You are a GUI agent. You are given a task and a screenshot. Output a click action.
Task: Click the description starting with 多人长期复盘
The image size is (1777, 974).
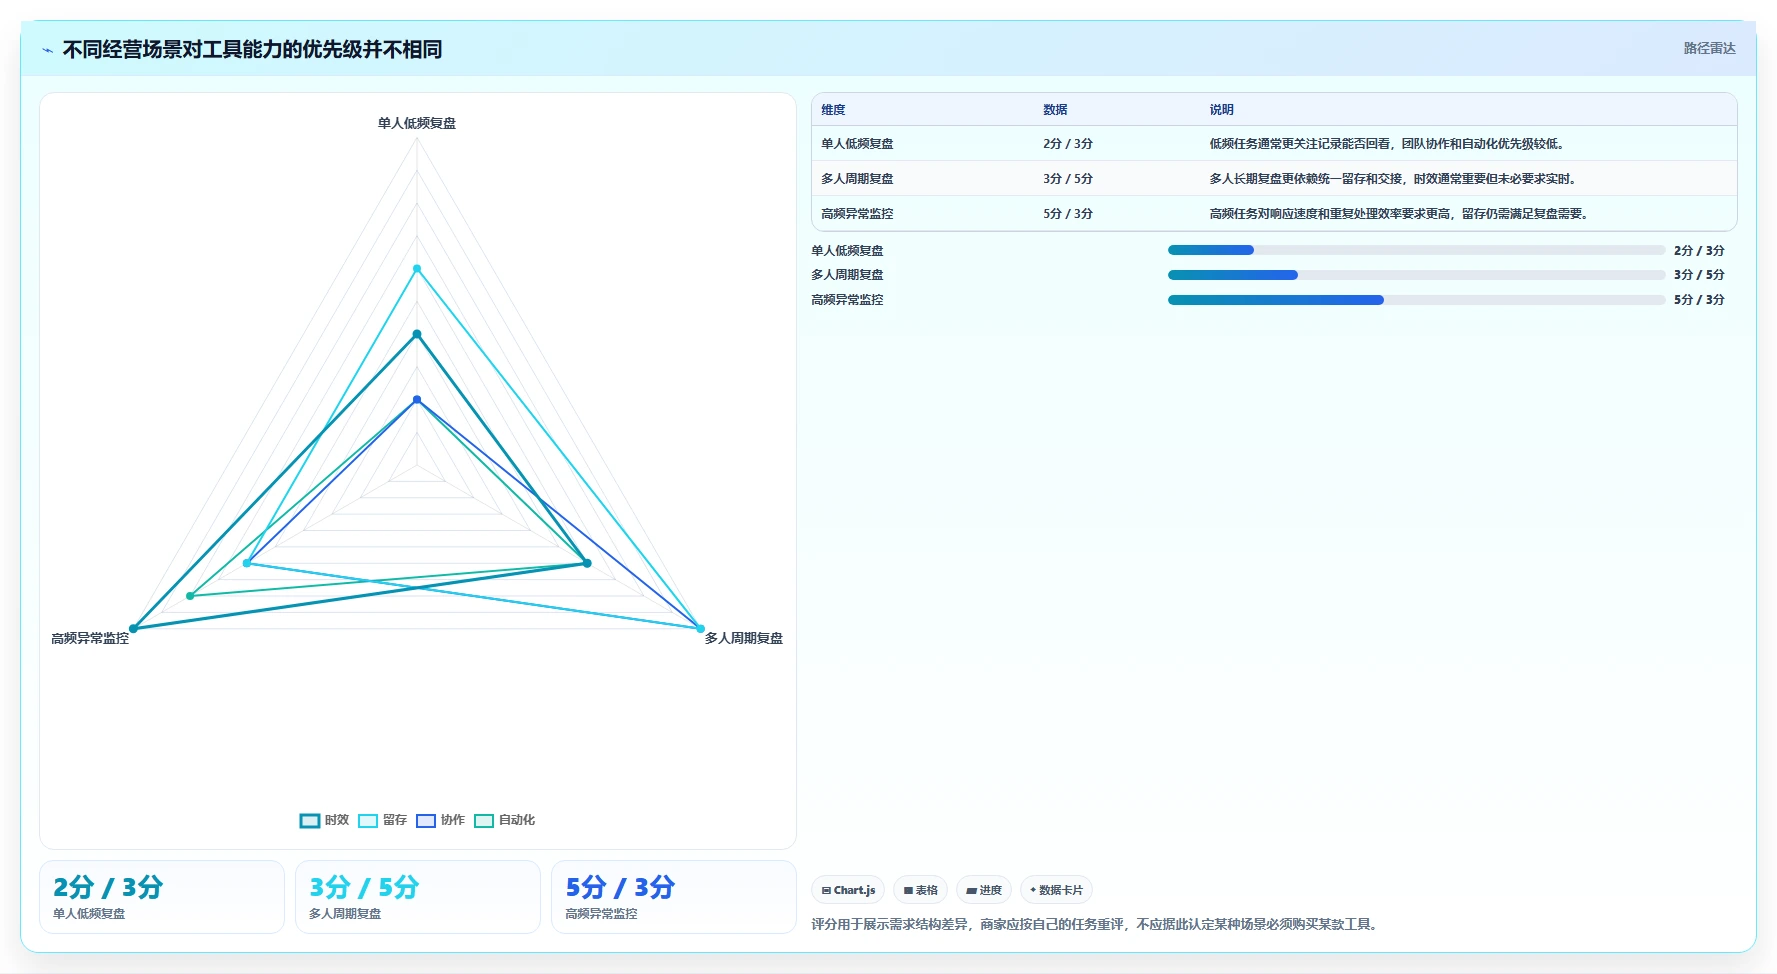click(x=1394, y=179)
